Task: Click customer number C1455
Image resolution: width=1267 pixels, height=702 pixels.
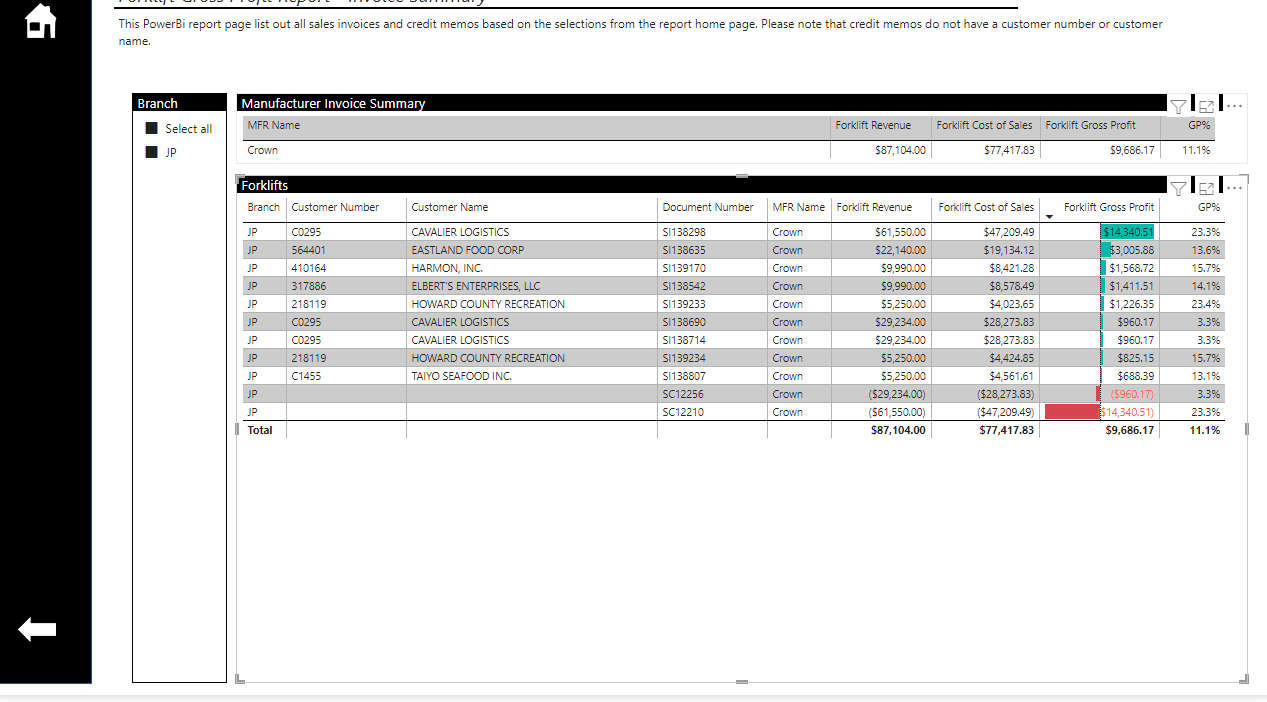Action: tap(305, 376)
